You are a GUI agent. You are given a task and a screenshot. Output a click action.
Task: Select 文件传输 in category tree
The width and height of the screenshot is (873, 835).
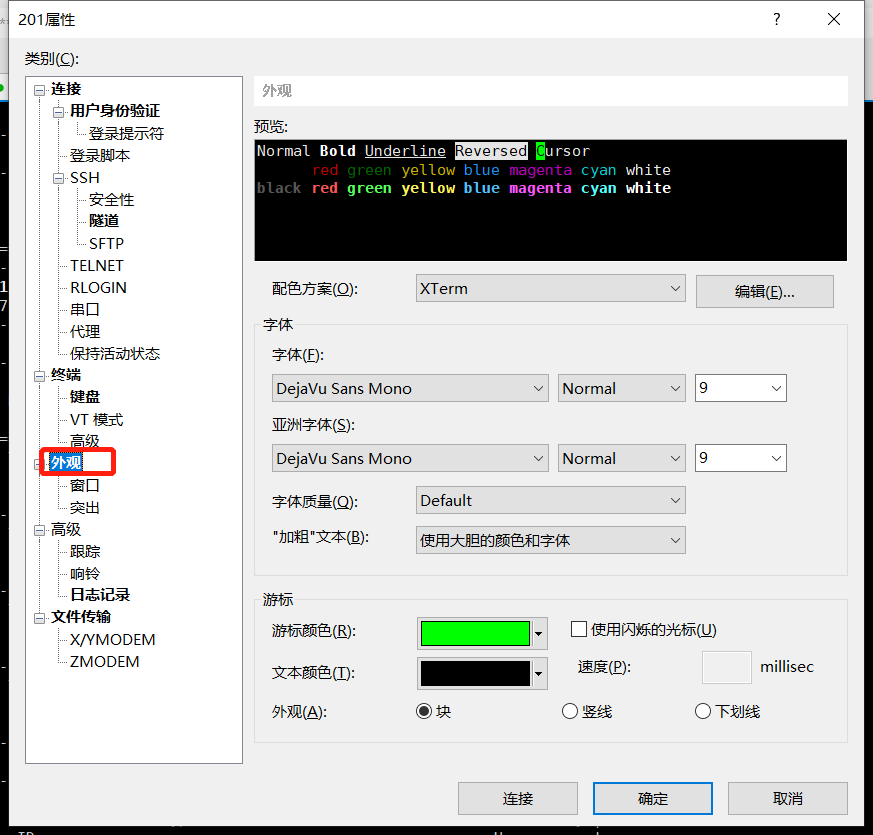click(x=81, y=617)
